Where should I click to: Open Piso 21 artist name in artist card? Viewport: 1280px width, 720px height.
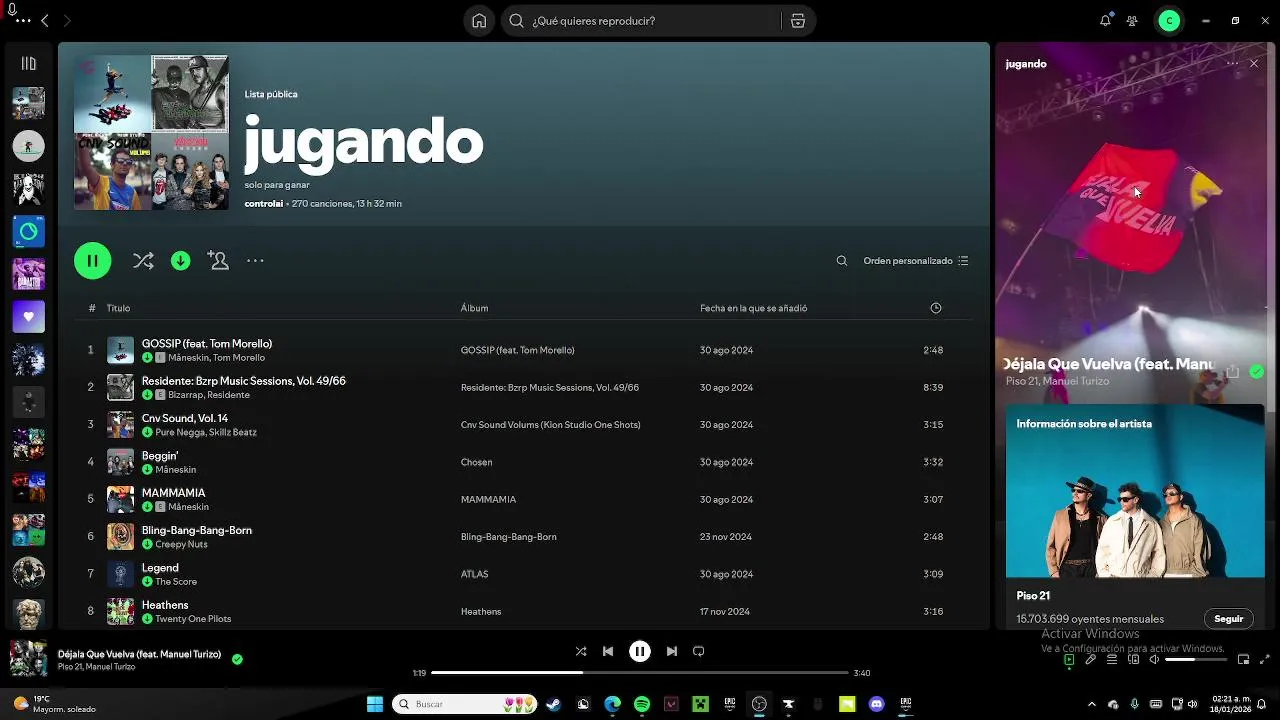tap(1033, 596)
